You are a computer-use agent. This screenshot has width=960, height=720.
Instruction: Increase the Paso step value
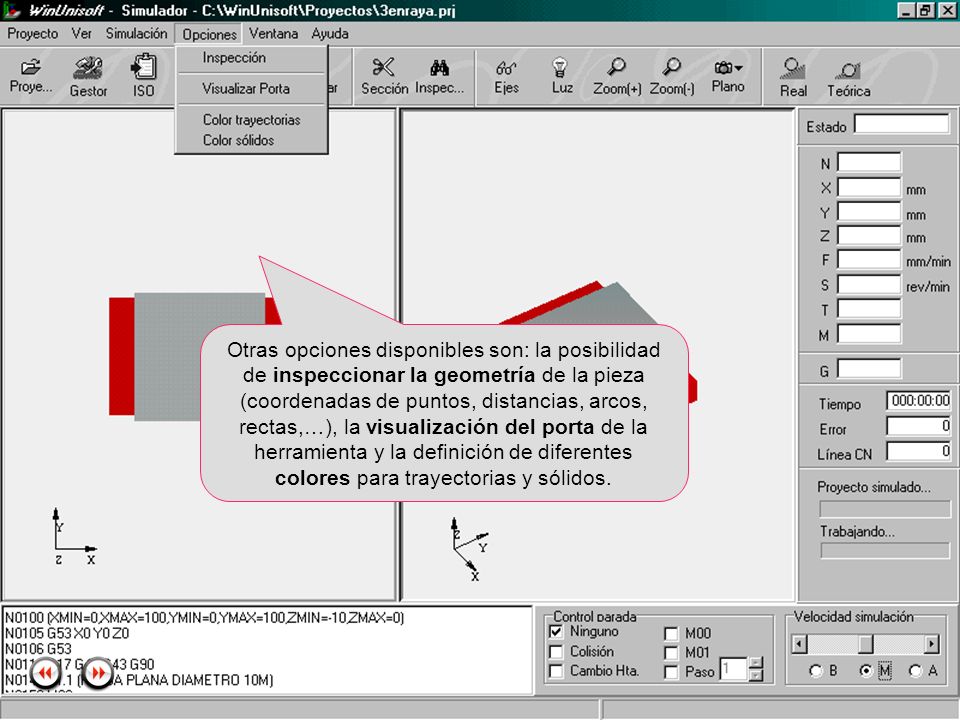(x=756, y=663)
